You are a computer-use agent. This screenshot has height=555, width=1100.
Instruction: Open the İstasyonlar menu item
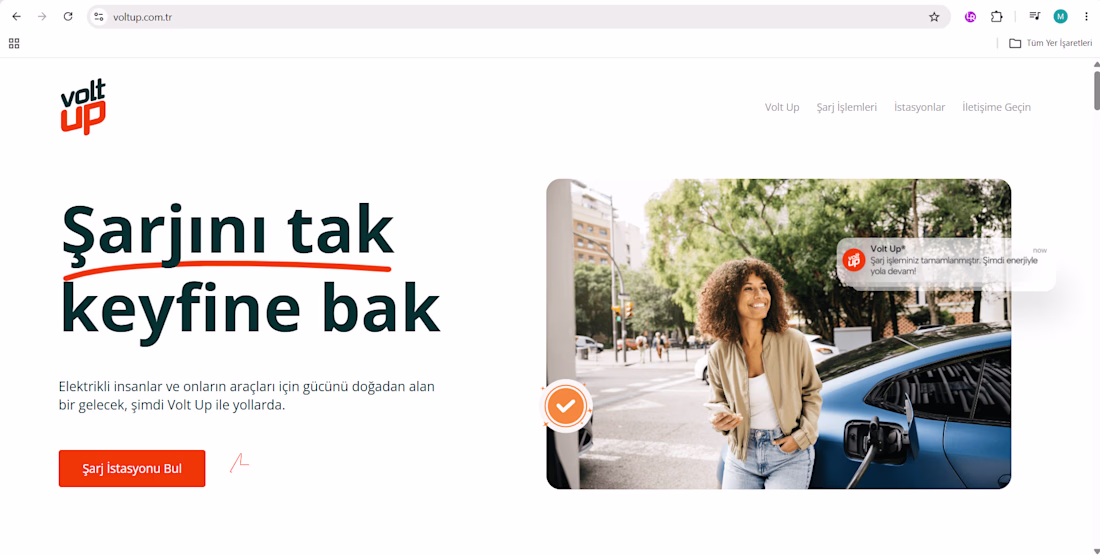pos(919,107)
